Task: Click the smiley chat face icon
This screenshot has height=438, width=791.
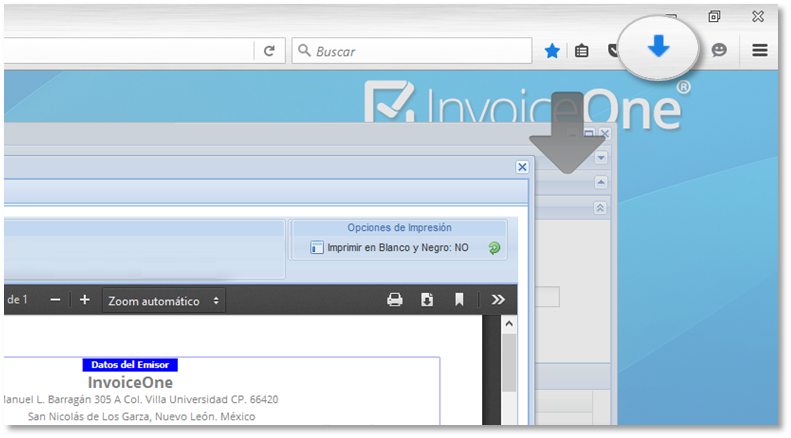Action: (x=719, y=50)
